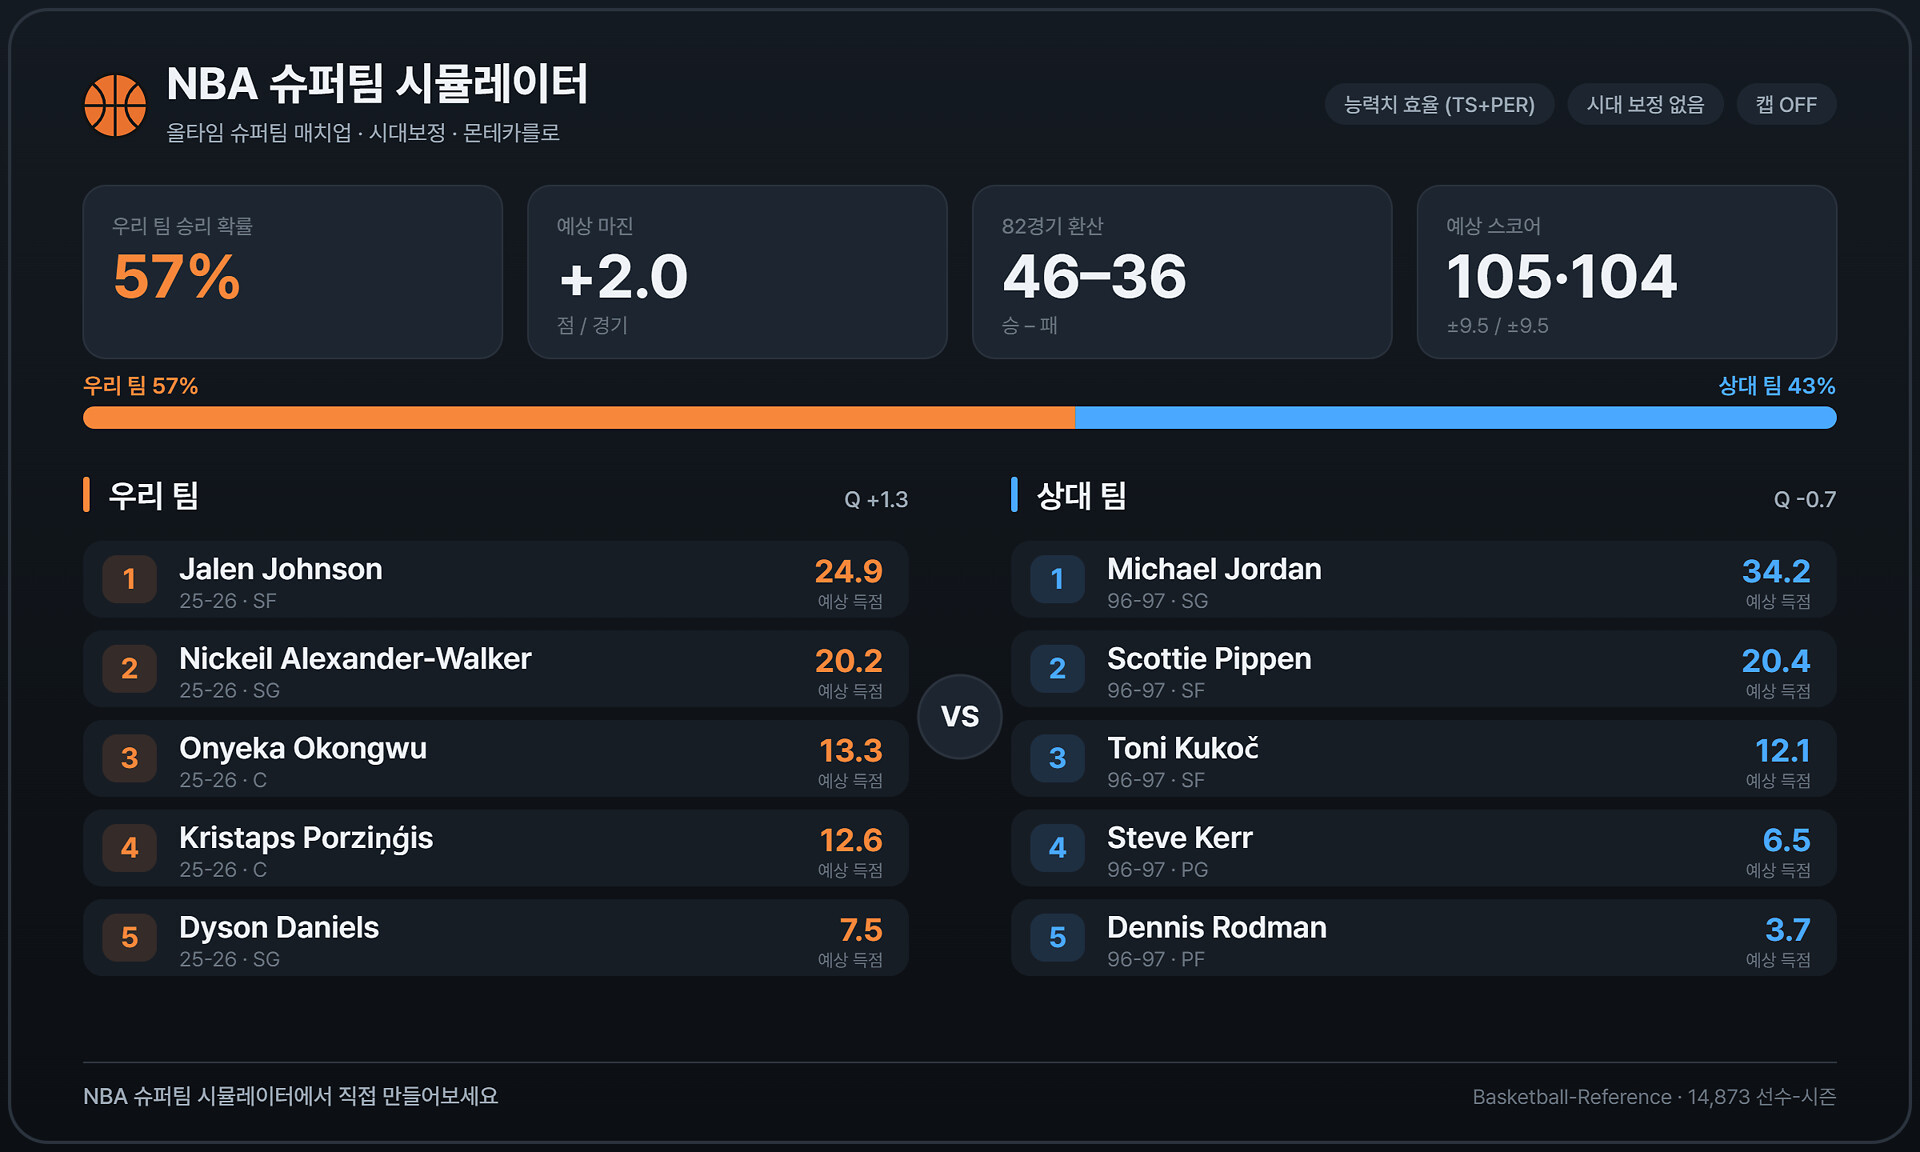The width and height of the screenshot is (1920, 1152).
Task: Click the 우리 팀 section header
Action: pyautogui.click(x=153, y=495)
